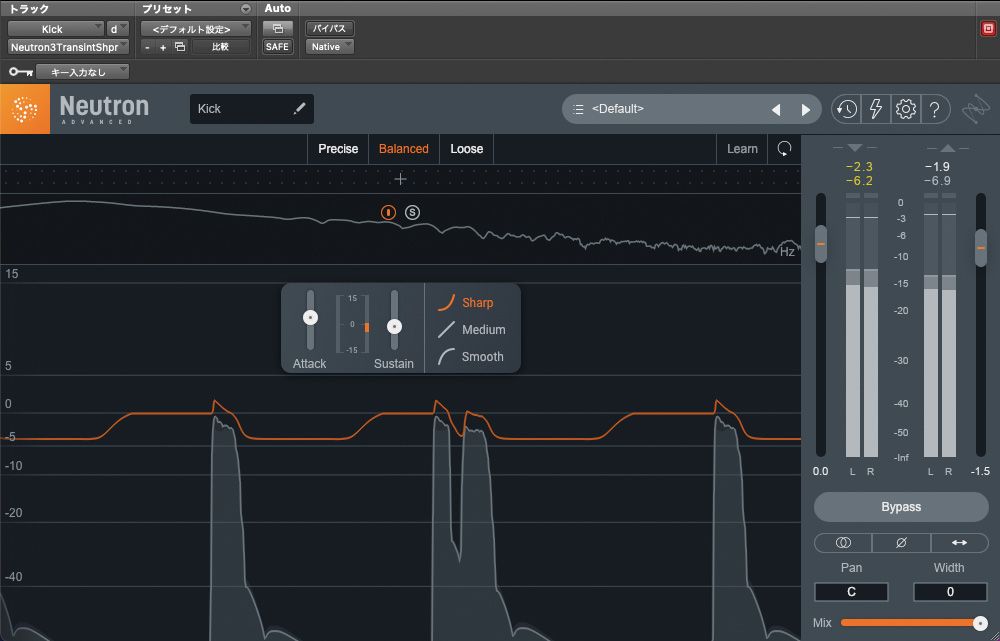Toggle channel sum overlap circles icon

pyautogui.click(x=843, y=543)
